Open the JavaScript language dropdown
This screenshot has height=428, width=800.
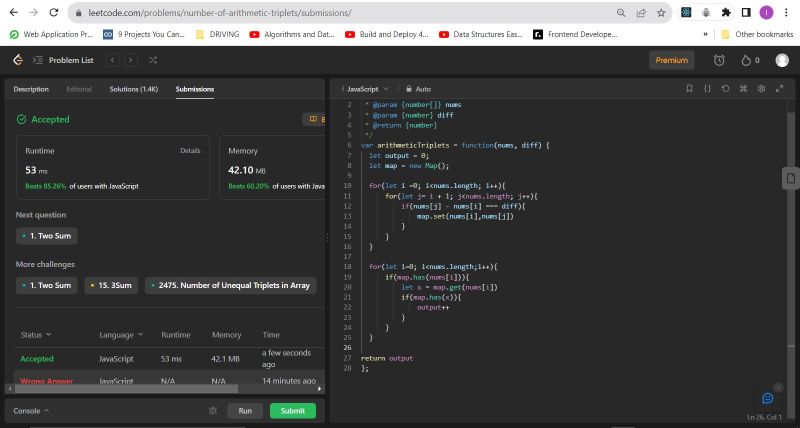(x=367, y=89)
